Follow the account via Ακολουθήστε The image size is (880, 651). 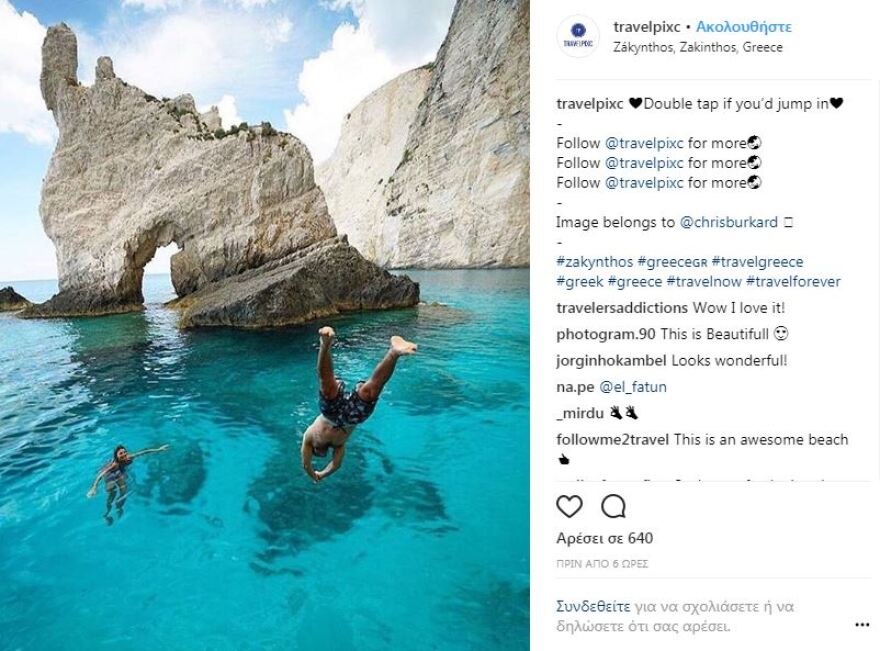[x=744, y=27]
